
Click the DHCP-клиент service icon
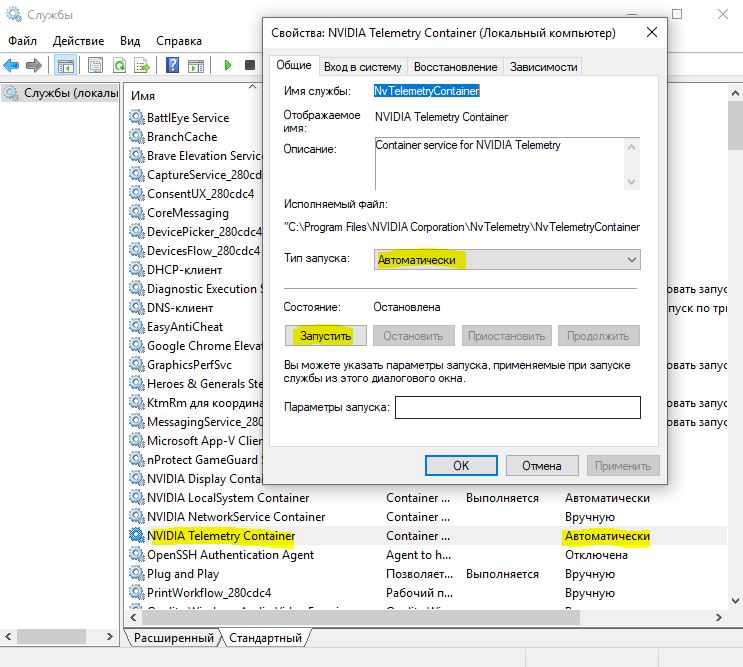[x=136, y=269]
